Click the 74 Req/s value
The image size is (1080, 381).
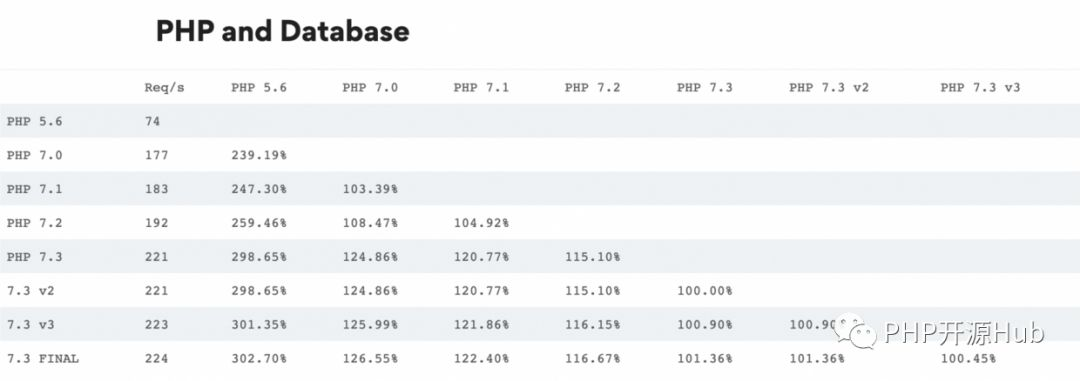(x=152, y=121)
